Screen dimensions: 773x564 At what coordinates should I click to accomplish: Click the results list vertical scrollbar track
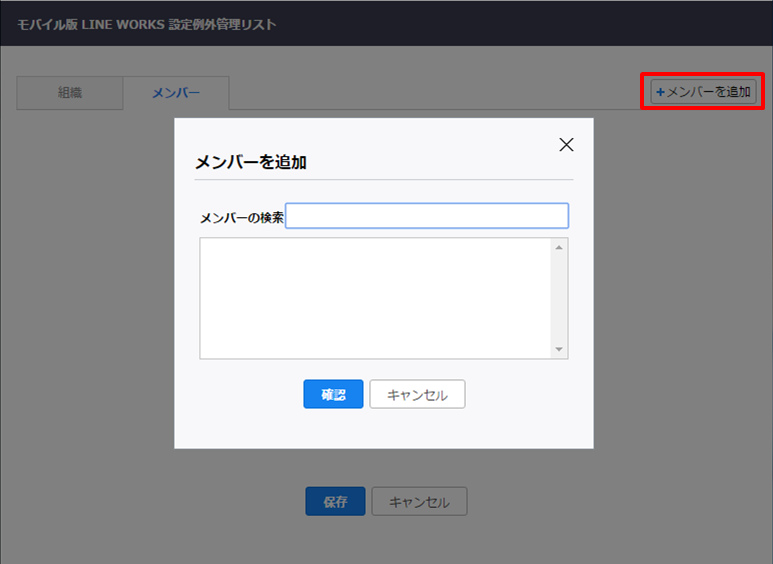[x=559, y=298]
